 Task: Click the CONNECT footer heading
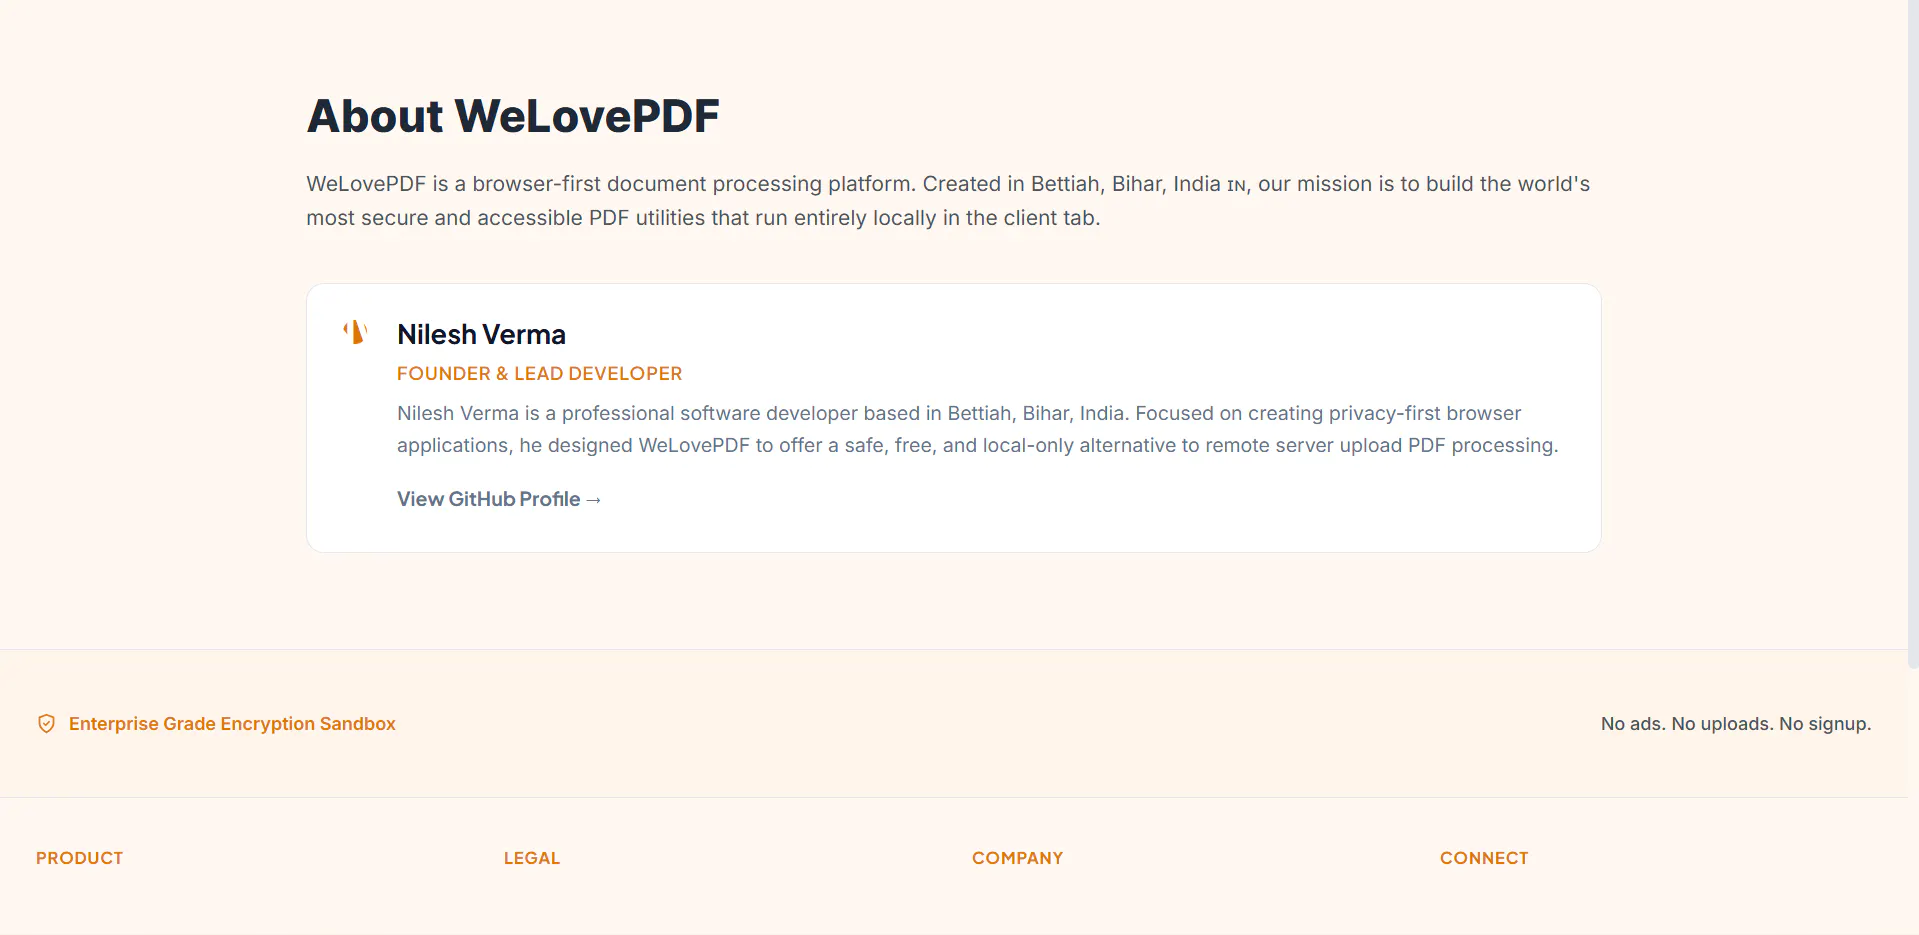tap(1484, 858)
